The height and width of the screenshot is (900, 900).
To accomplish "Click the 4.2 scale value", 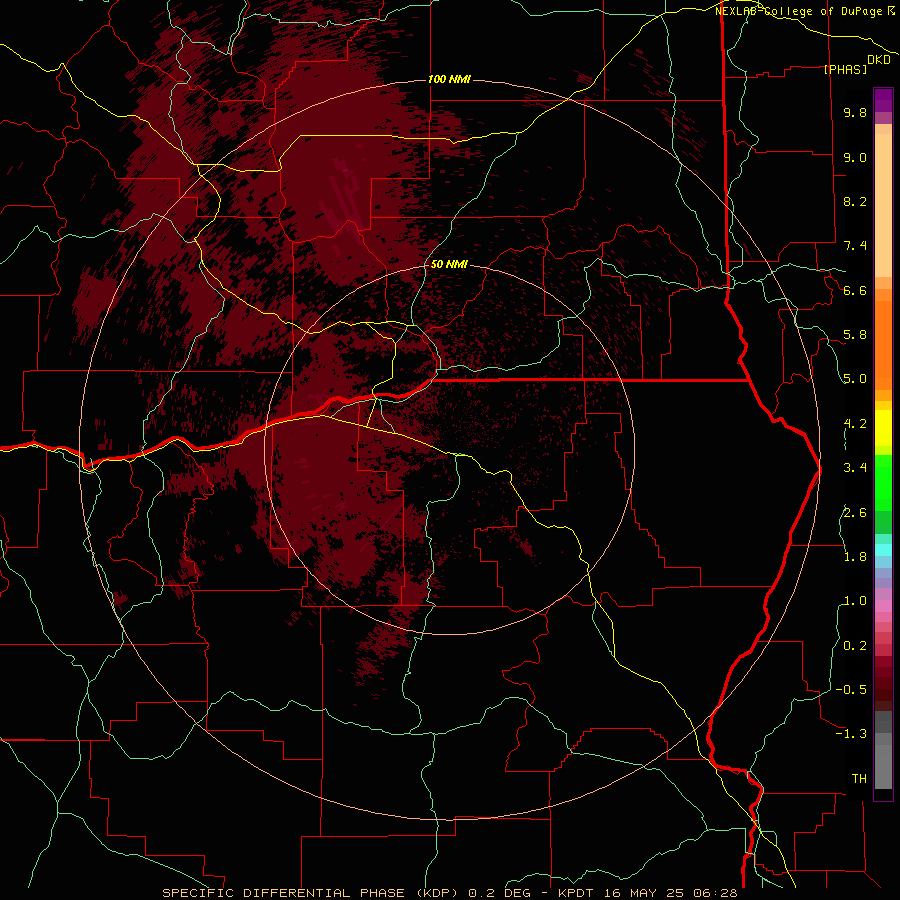I will point(855,424).
